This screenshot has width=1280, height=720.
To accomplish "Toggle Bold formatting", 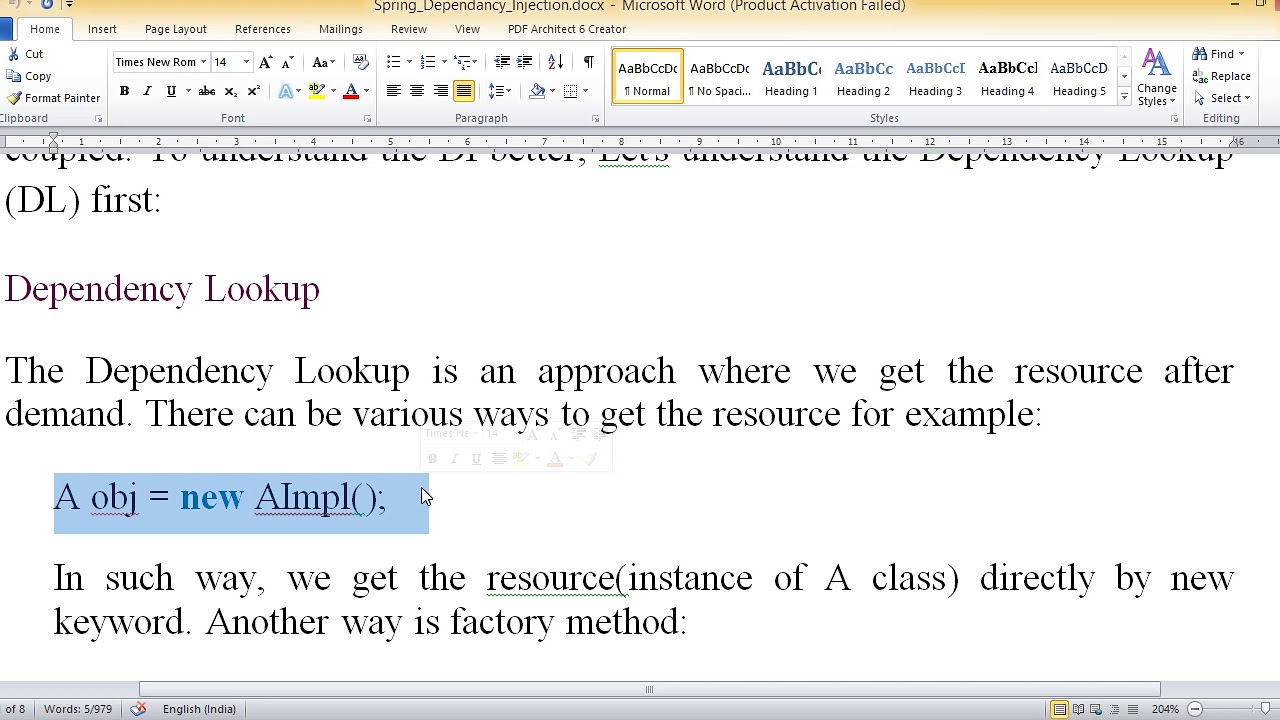I will (x=124, y=91).
